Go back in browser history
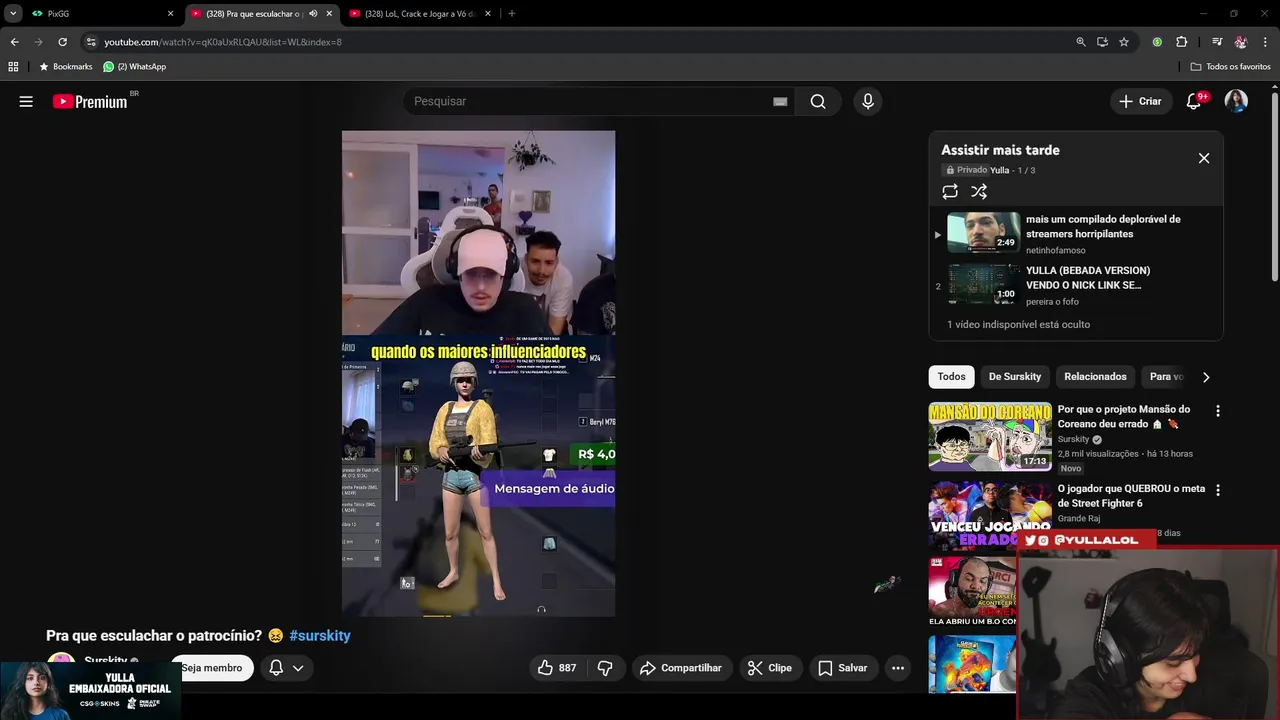Image resolution: width=1280 pixels, height=720 pixels. click(14, 42)
